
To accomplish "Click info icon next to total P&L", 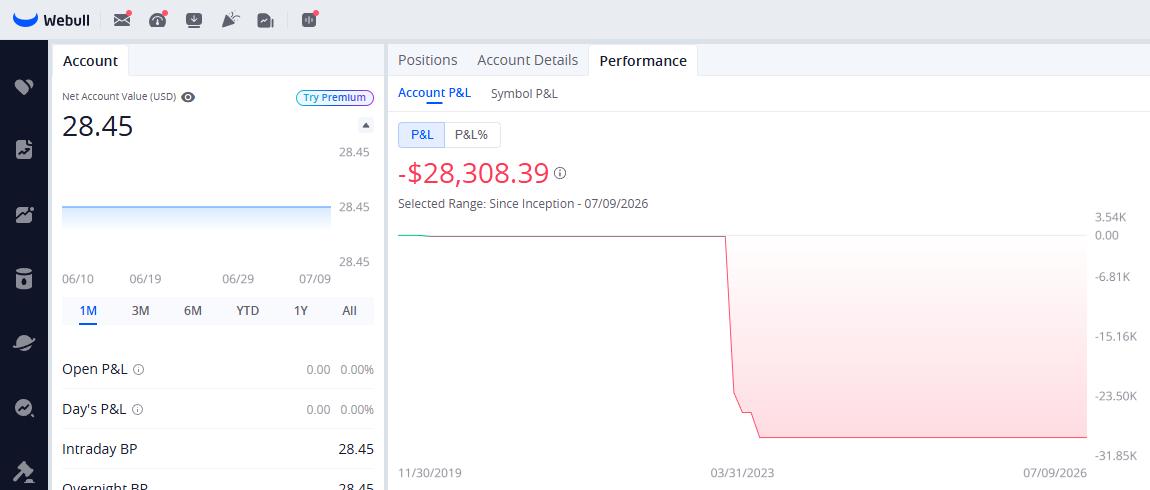I will [560, 173].
